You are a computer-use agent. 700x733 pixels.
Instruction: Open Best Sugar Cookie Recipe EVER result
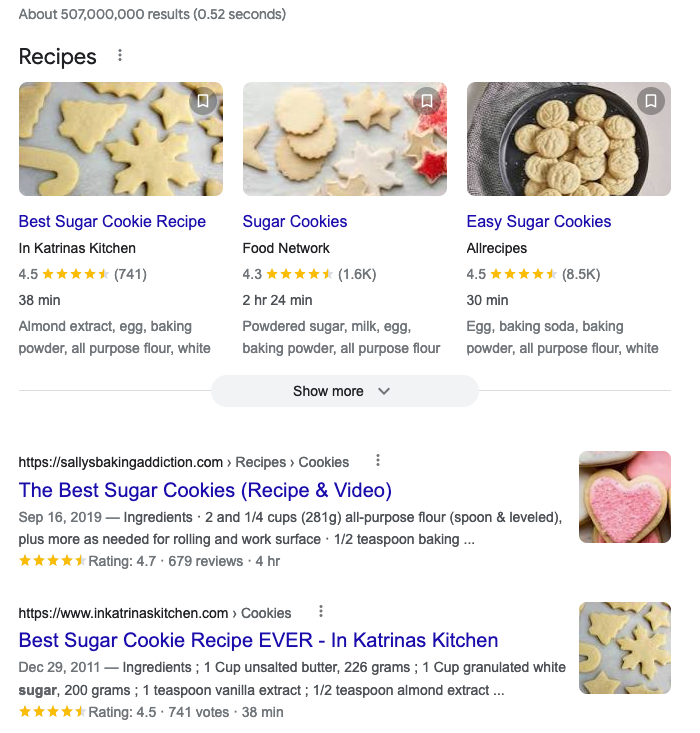pyautogui.click(x=258, y=641)
